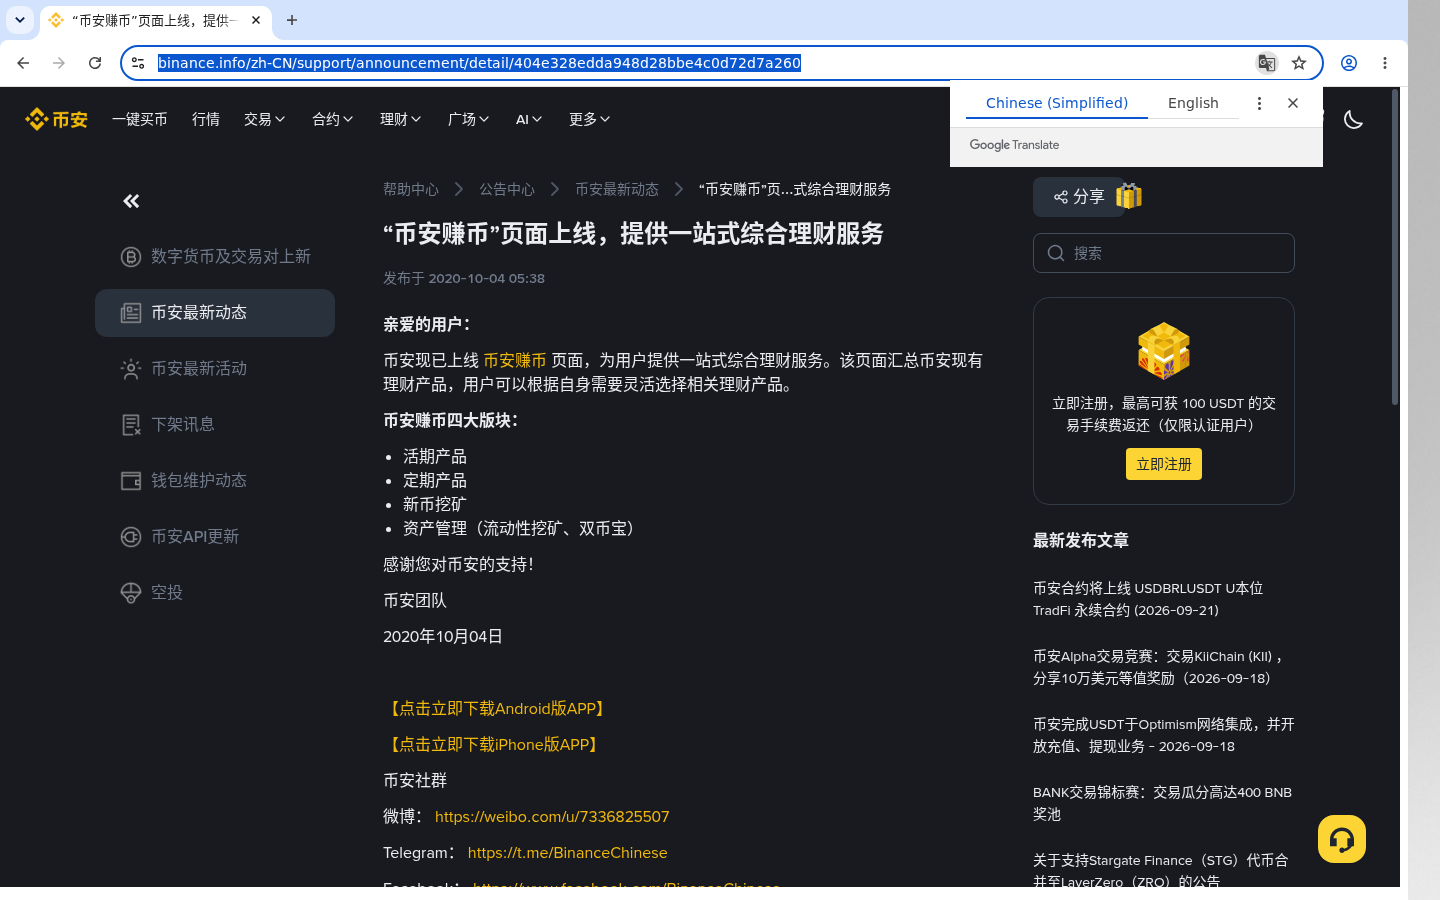This screenshot has width=1440, height=900.
Task: Click the 钱包维护动态 wallet icon
Action: click(x=131, y=481)
